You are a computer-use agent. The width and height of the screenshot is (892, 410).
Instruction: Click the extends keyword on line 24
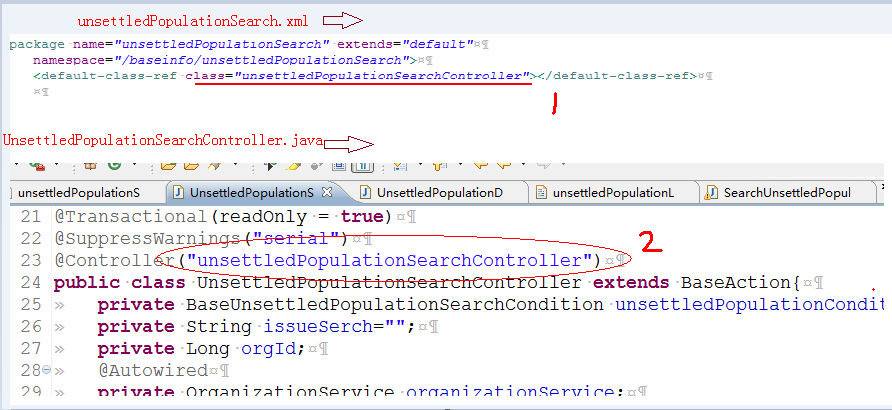[632, 282]
